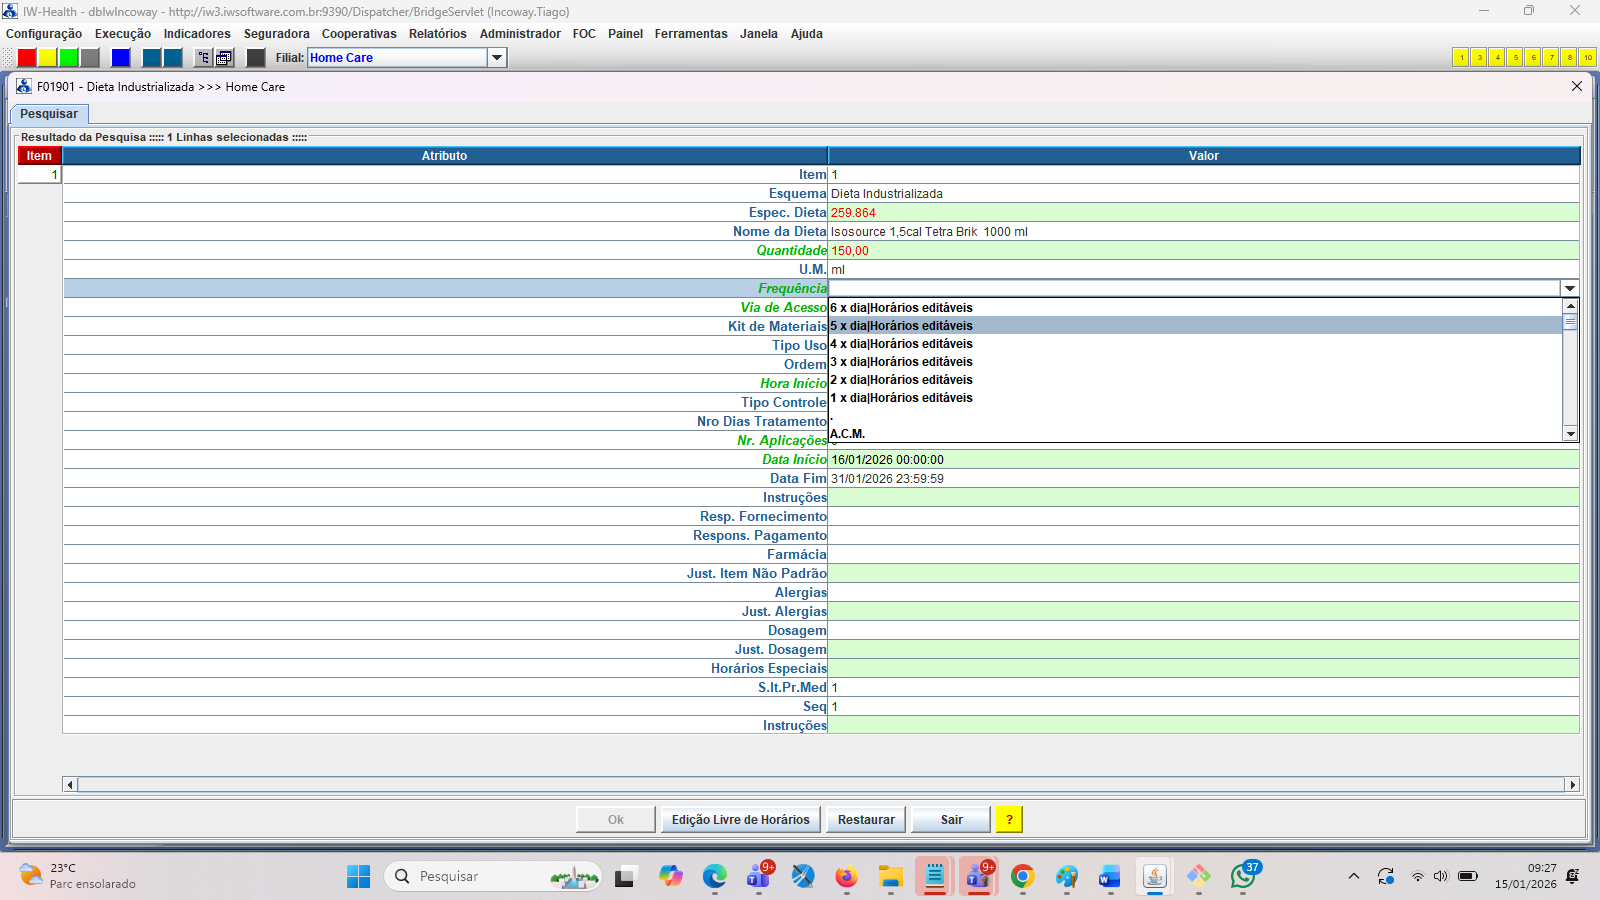Open WhatsApp from the taskbar
Screen dimensions: 1600x900
tap(1243, 877)
